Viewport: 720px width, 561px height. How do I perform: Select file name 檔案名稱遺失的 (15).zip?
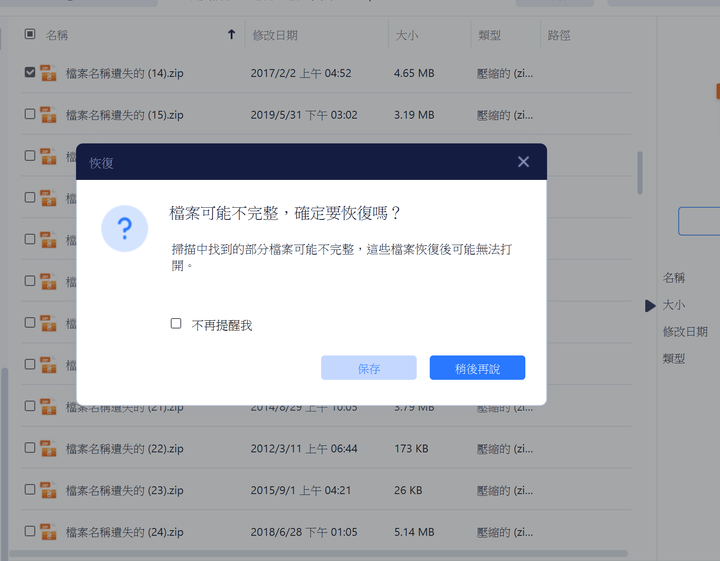pyautogui.click(x=124, y=115)
